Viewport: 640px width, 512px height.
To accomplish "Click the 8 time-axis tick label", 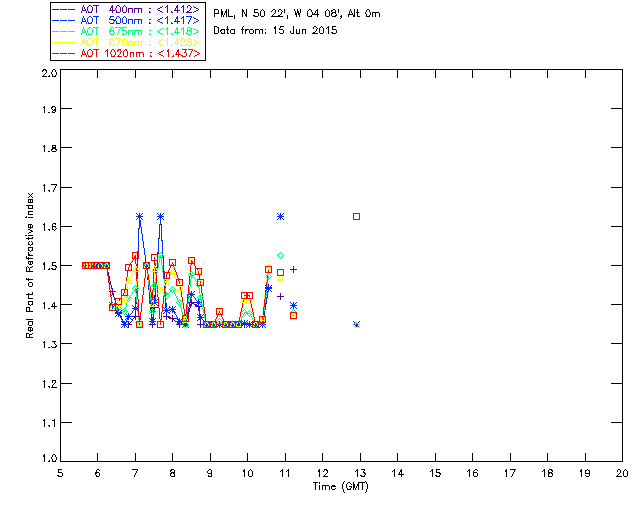I will 173,473.
